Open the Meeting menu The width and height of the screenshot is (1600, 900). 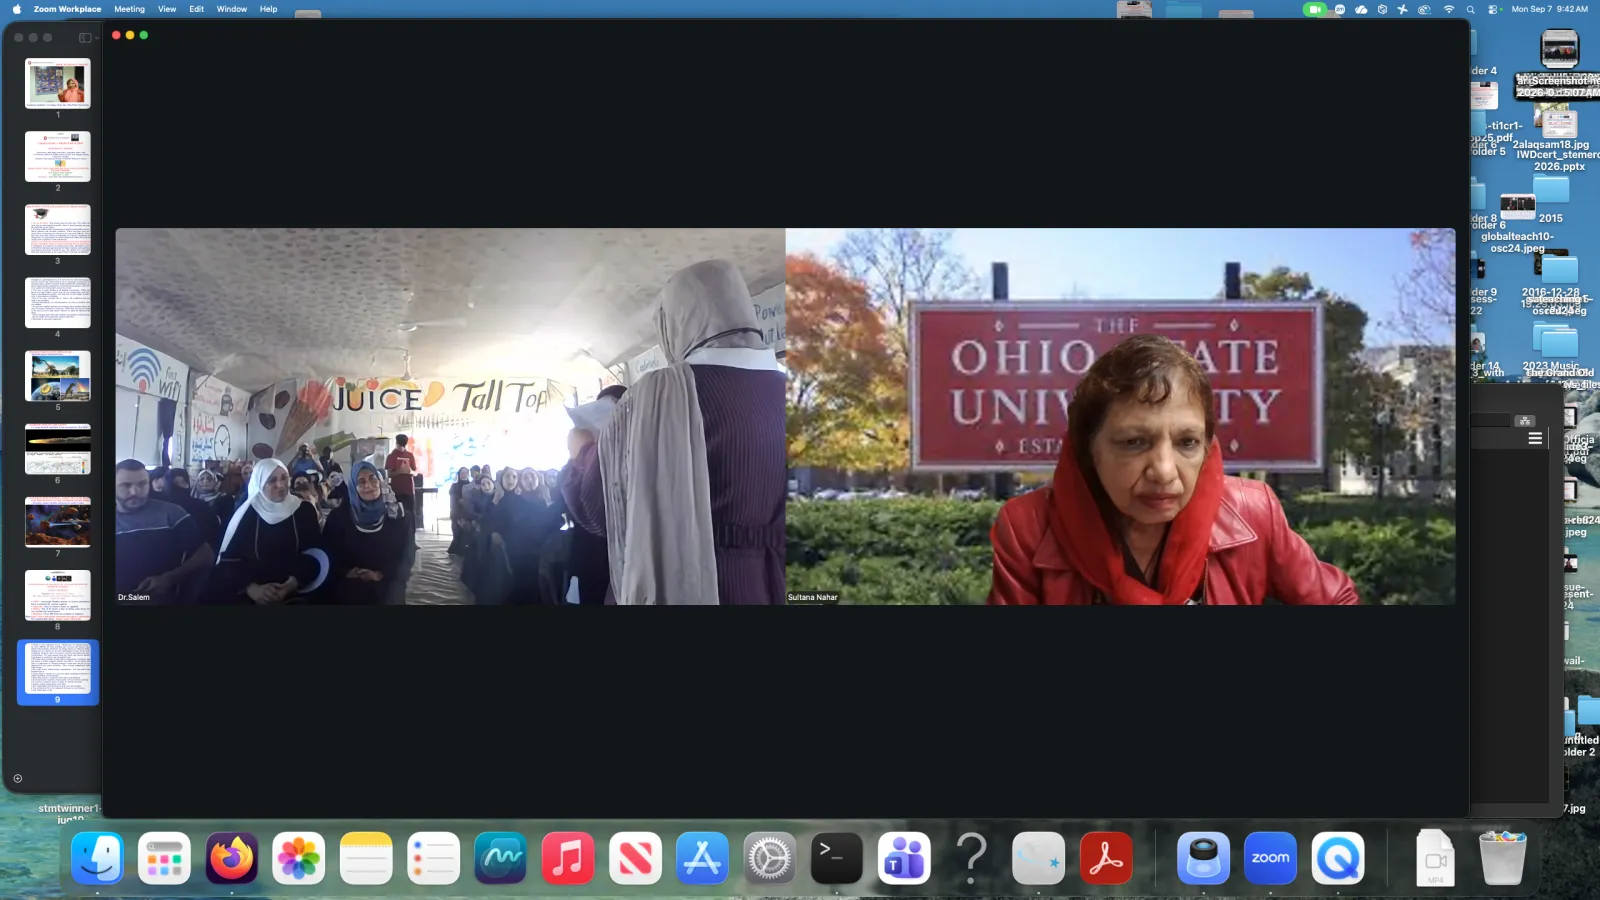point(129,9)
